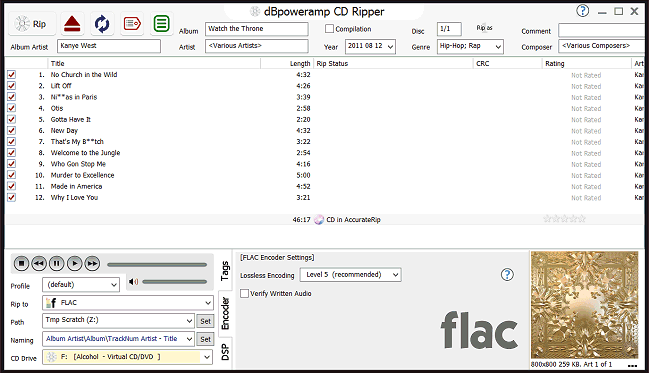Start ripping with the Rip button
The height and width of the screenshot is (373, 649).
click(x=32, y=24)
